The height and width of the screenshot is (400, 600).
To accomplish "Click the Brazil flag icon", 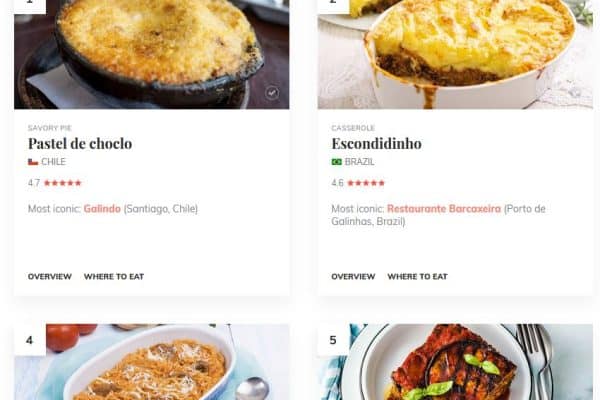I will 337,162.
